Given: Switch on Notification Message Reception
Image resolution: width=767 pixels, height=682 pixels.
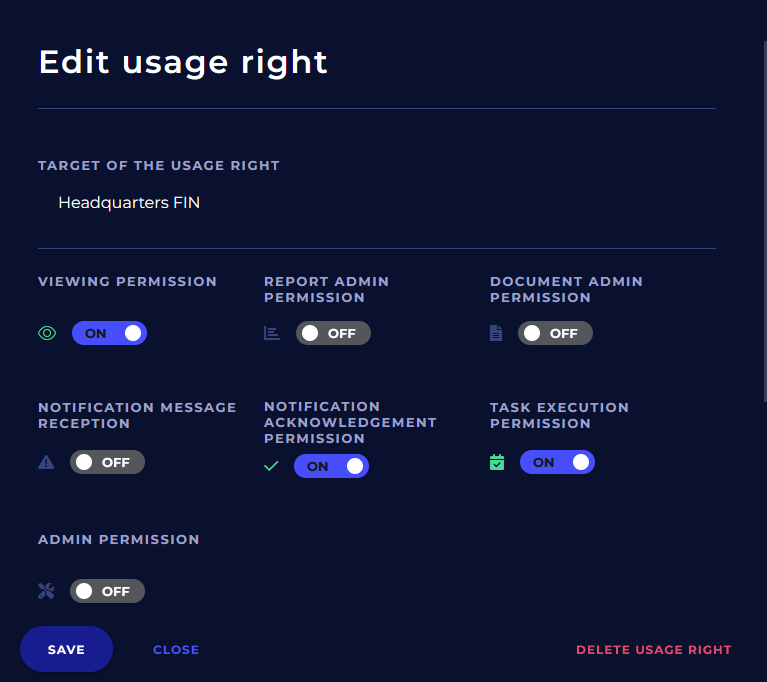Looking at the screenshot, I should pyautogui.click(x=107, y=462).
